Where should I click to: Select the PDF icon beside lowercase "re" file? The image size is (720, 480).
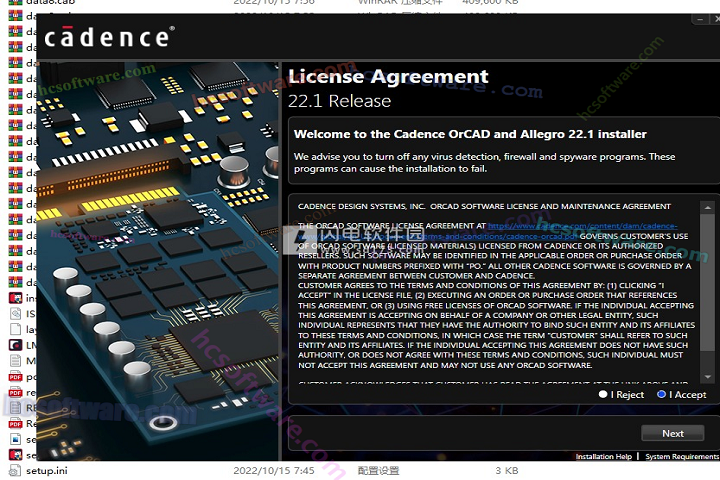tap(15, 392)
